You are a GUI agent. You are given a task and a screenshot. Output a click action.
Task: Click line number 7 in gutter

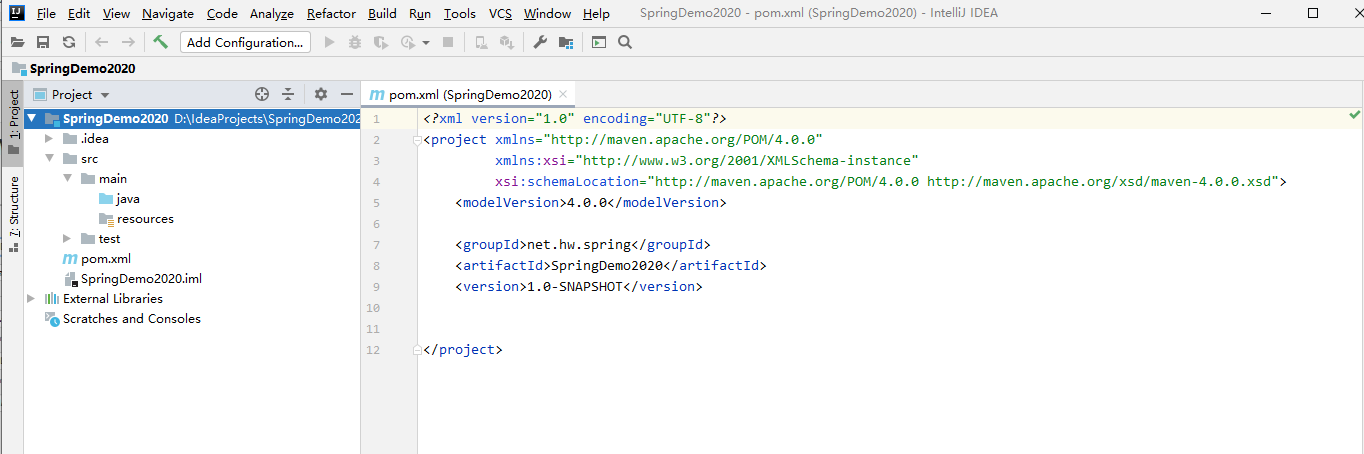coord(375,245)
